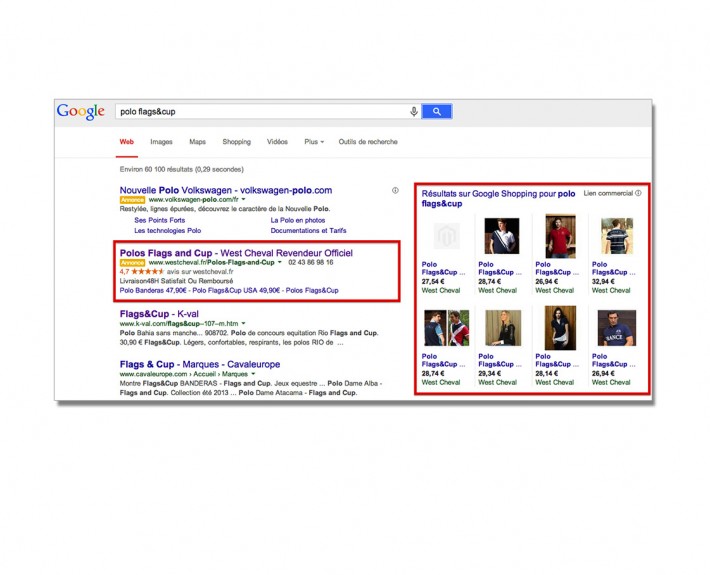Open Polos Flags and Cup West Cheval ad
The width and height of the screenshot is (710, 575).
pos(236,253)
